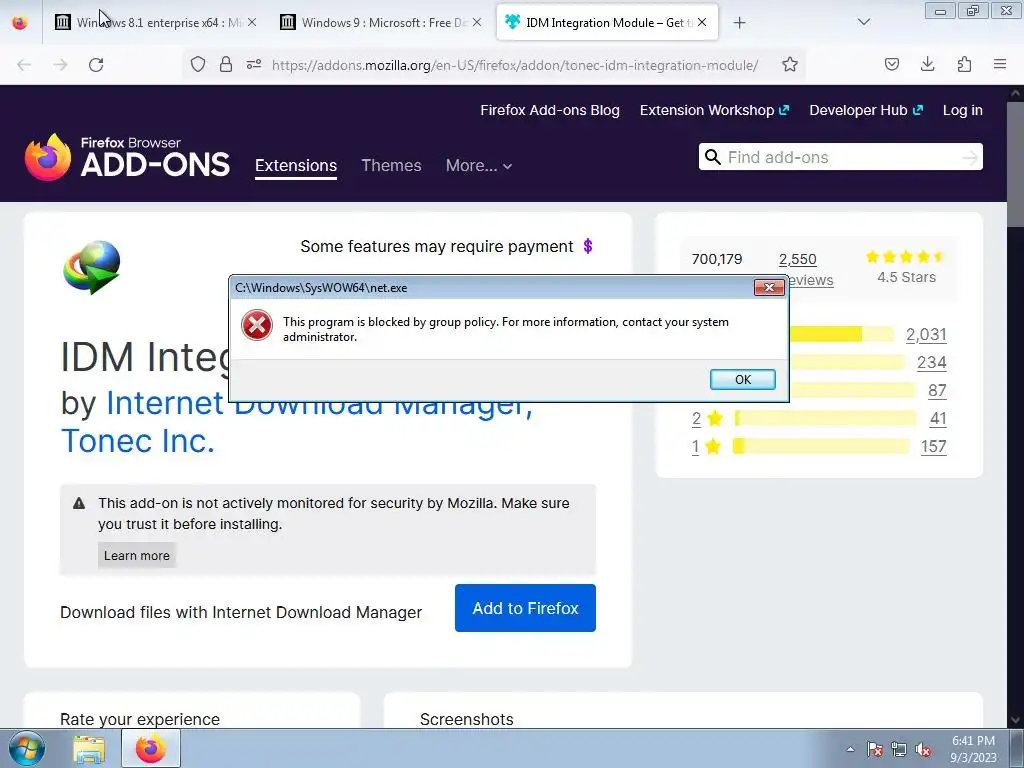
Task: Open the Extensions section
Action: pos(296,165)
